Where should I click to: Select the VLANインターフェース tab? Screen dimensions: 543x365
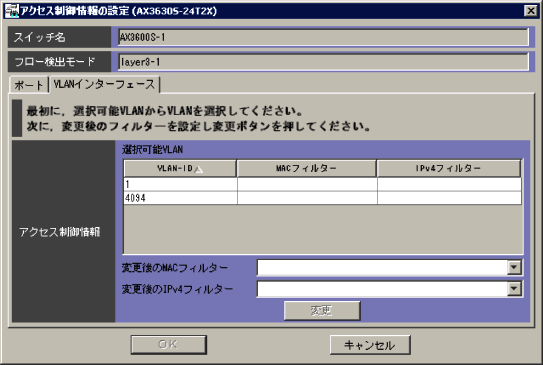(x=104, y=84)
